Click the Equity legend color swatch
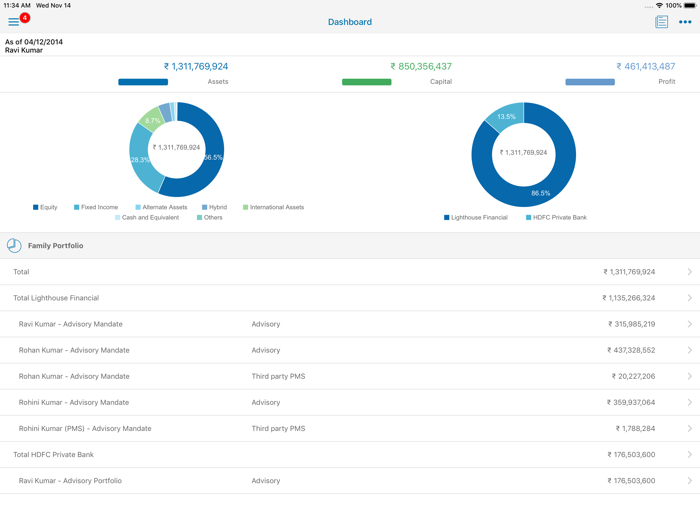This screenshot has height=525, width=700. coord(36,207)
